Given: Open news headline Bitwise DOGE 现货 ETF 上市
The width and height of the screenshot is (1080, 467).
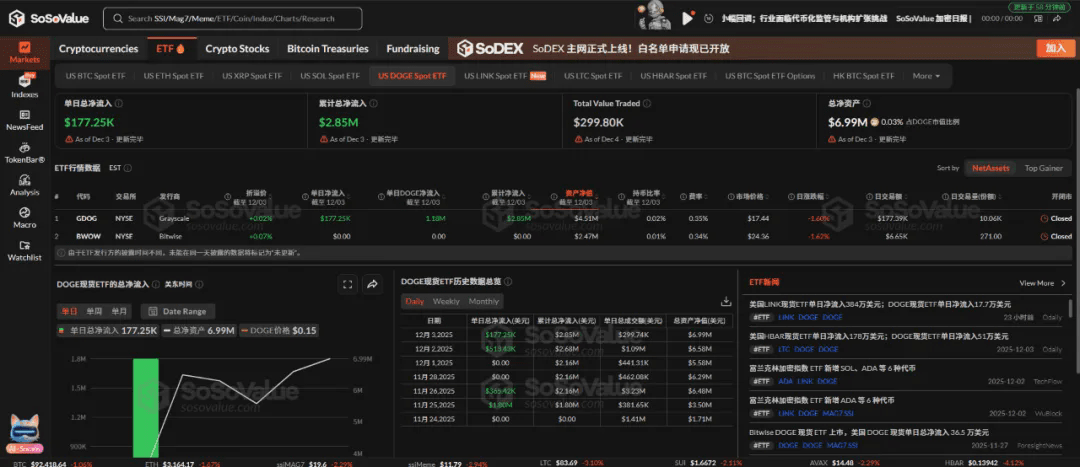Looking at the screenshot, I should point(869,432).
